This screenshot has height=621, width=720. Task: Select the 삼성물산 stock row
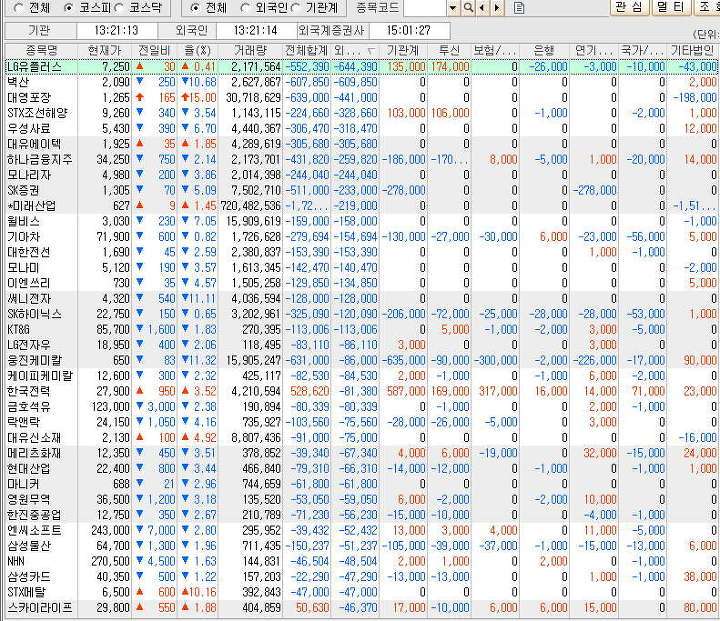tap(361, 546)
